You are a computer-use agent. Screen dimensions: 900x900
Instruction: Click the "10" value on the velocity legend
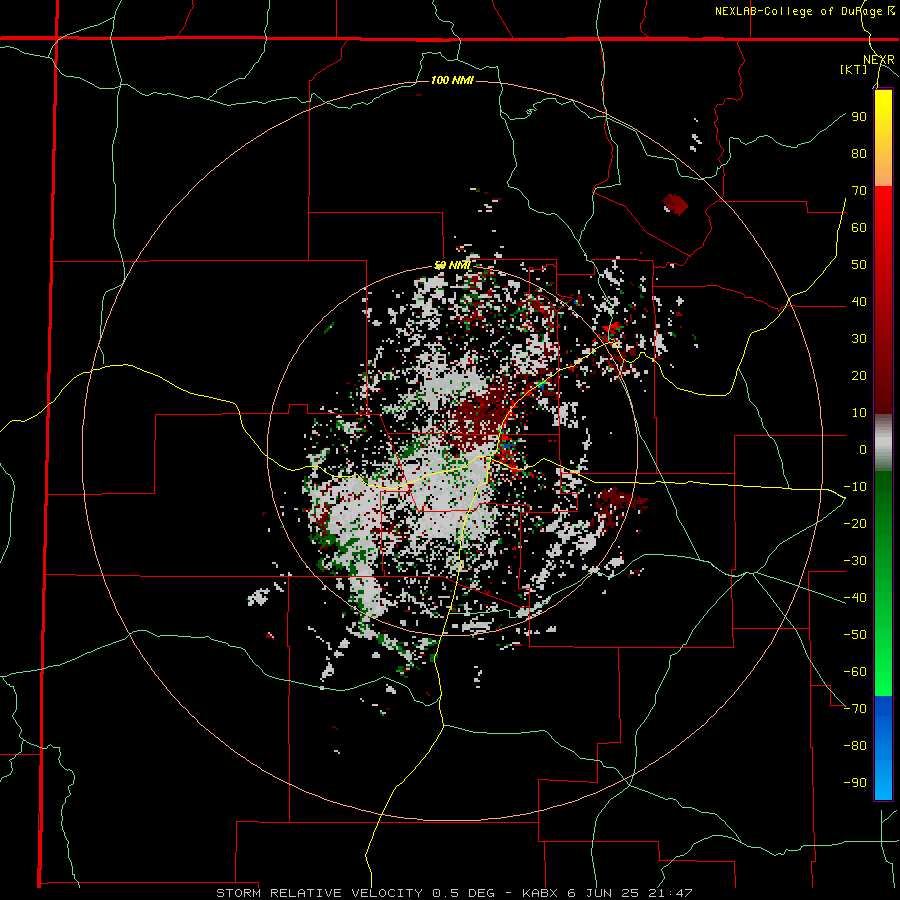point(859,413)
